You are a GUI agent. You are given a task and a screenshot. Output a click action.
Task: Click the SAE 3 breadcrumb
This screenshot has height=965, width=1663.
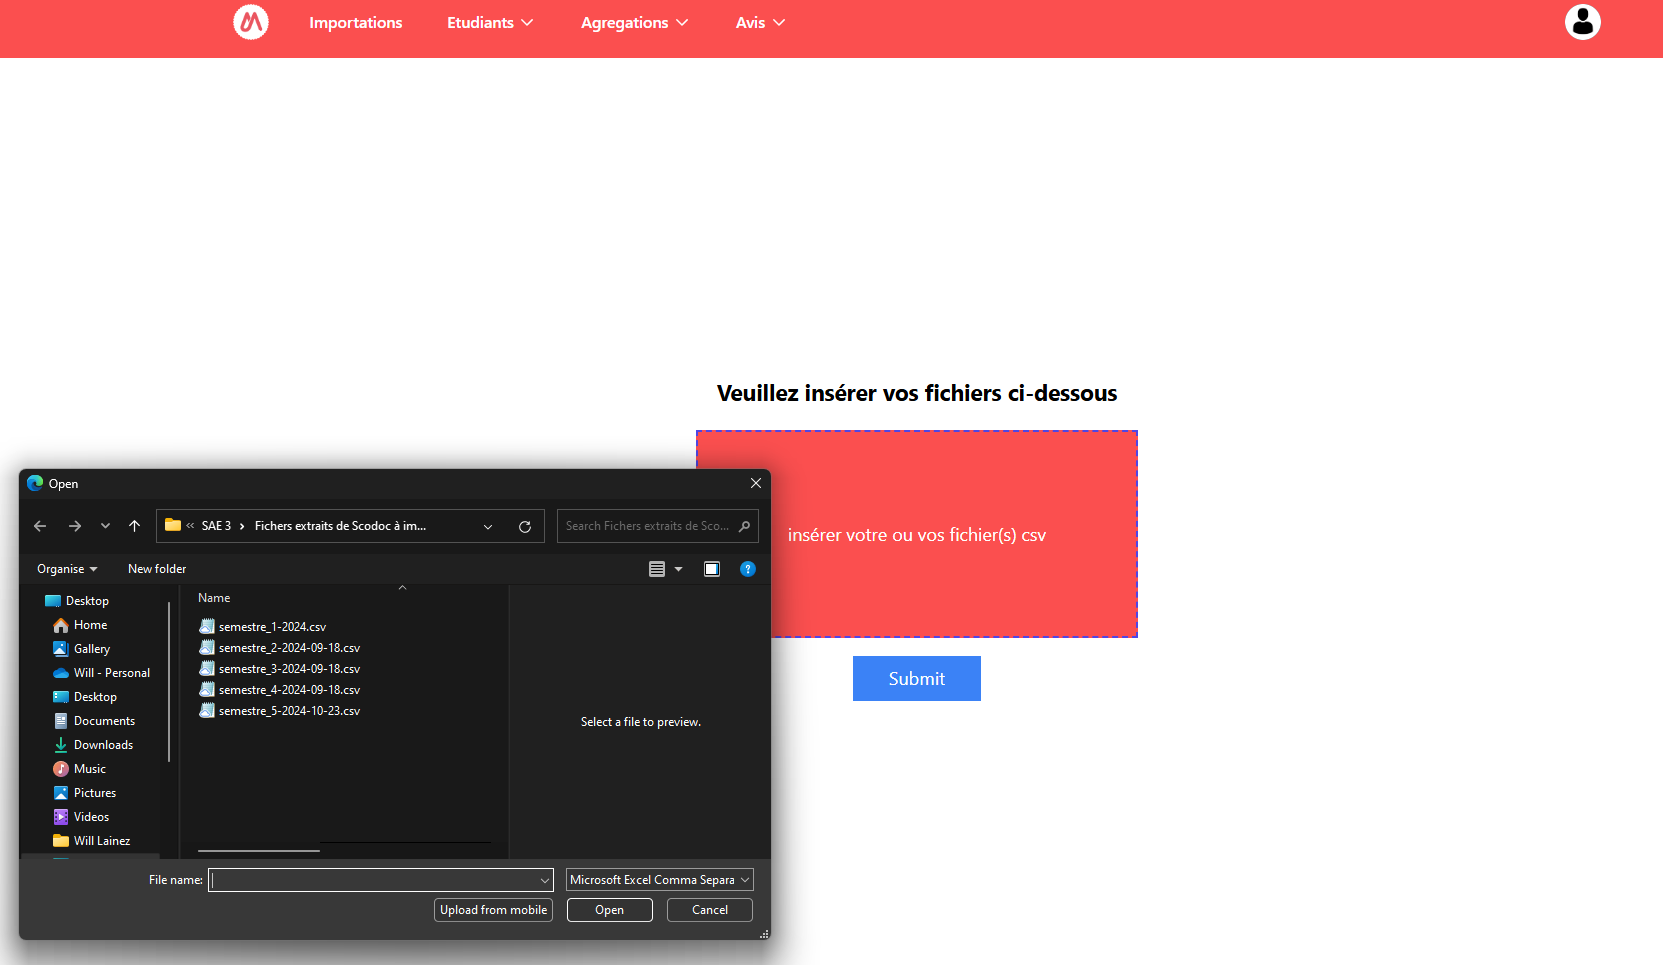[x=216, y=526]
